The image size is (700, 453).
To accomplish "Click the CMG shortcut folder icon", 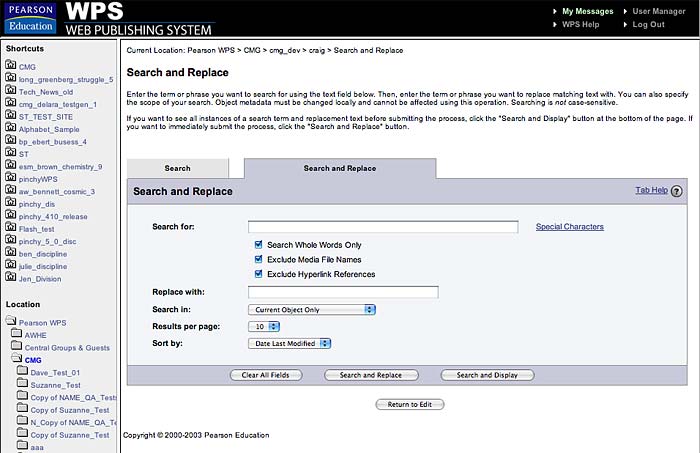I will click(x=11, y=65).
